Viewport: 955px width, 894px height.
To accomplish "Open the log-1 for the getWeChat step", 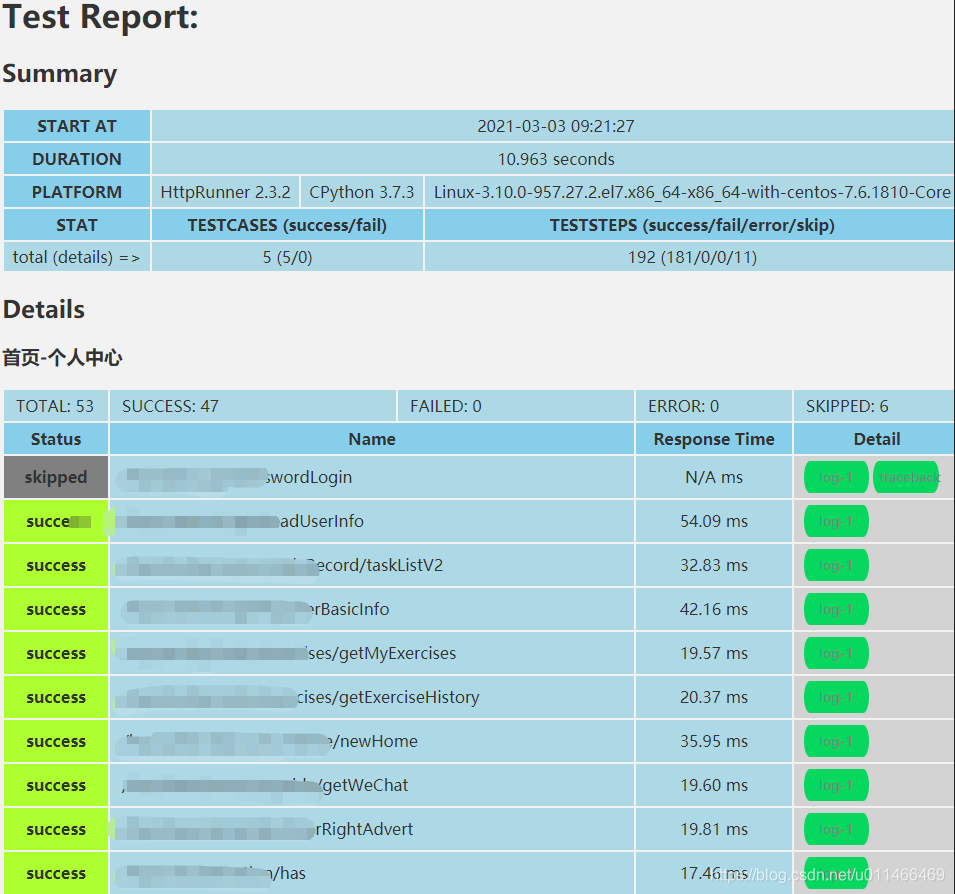I will pyautogui.click(x=835, y=785).
